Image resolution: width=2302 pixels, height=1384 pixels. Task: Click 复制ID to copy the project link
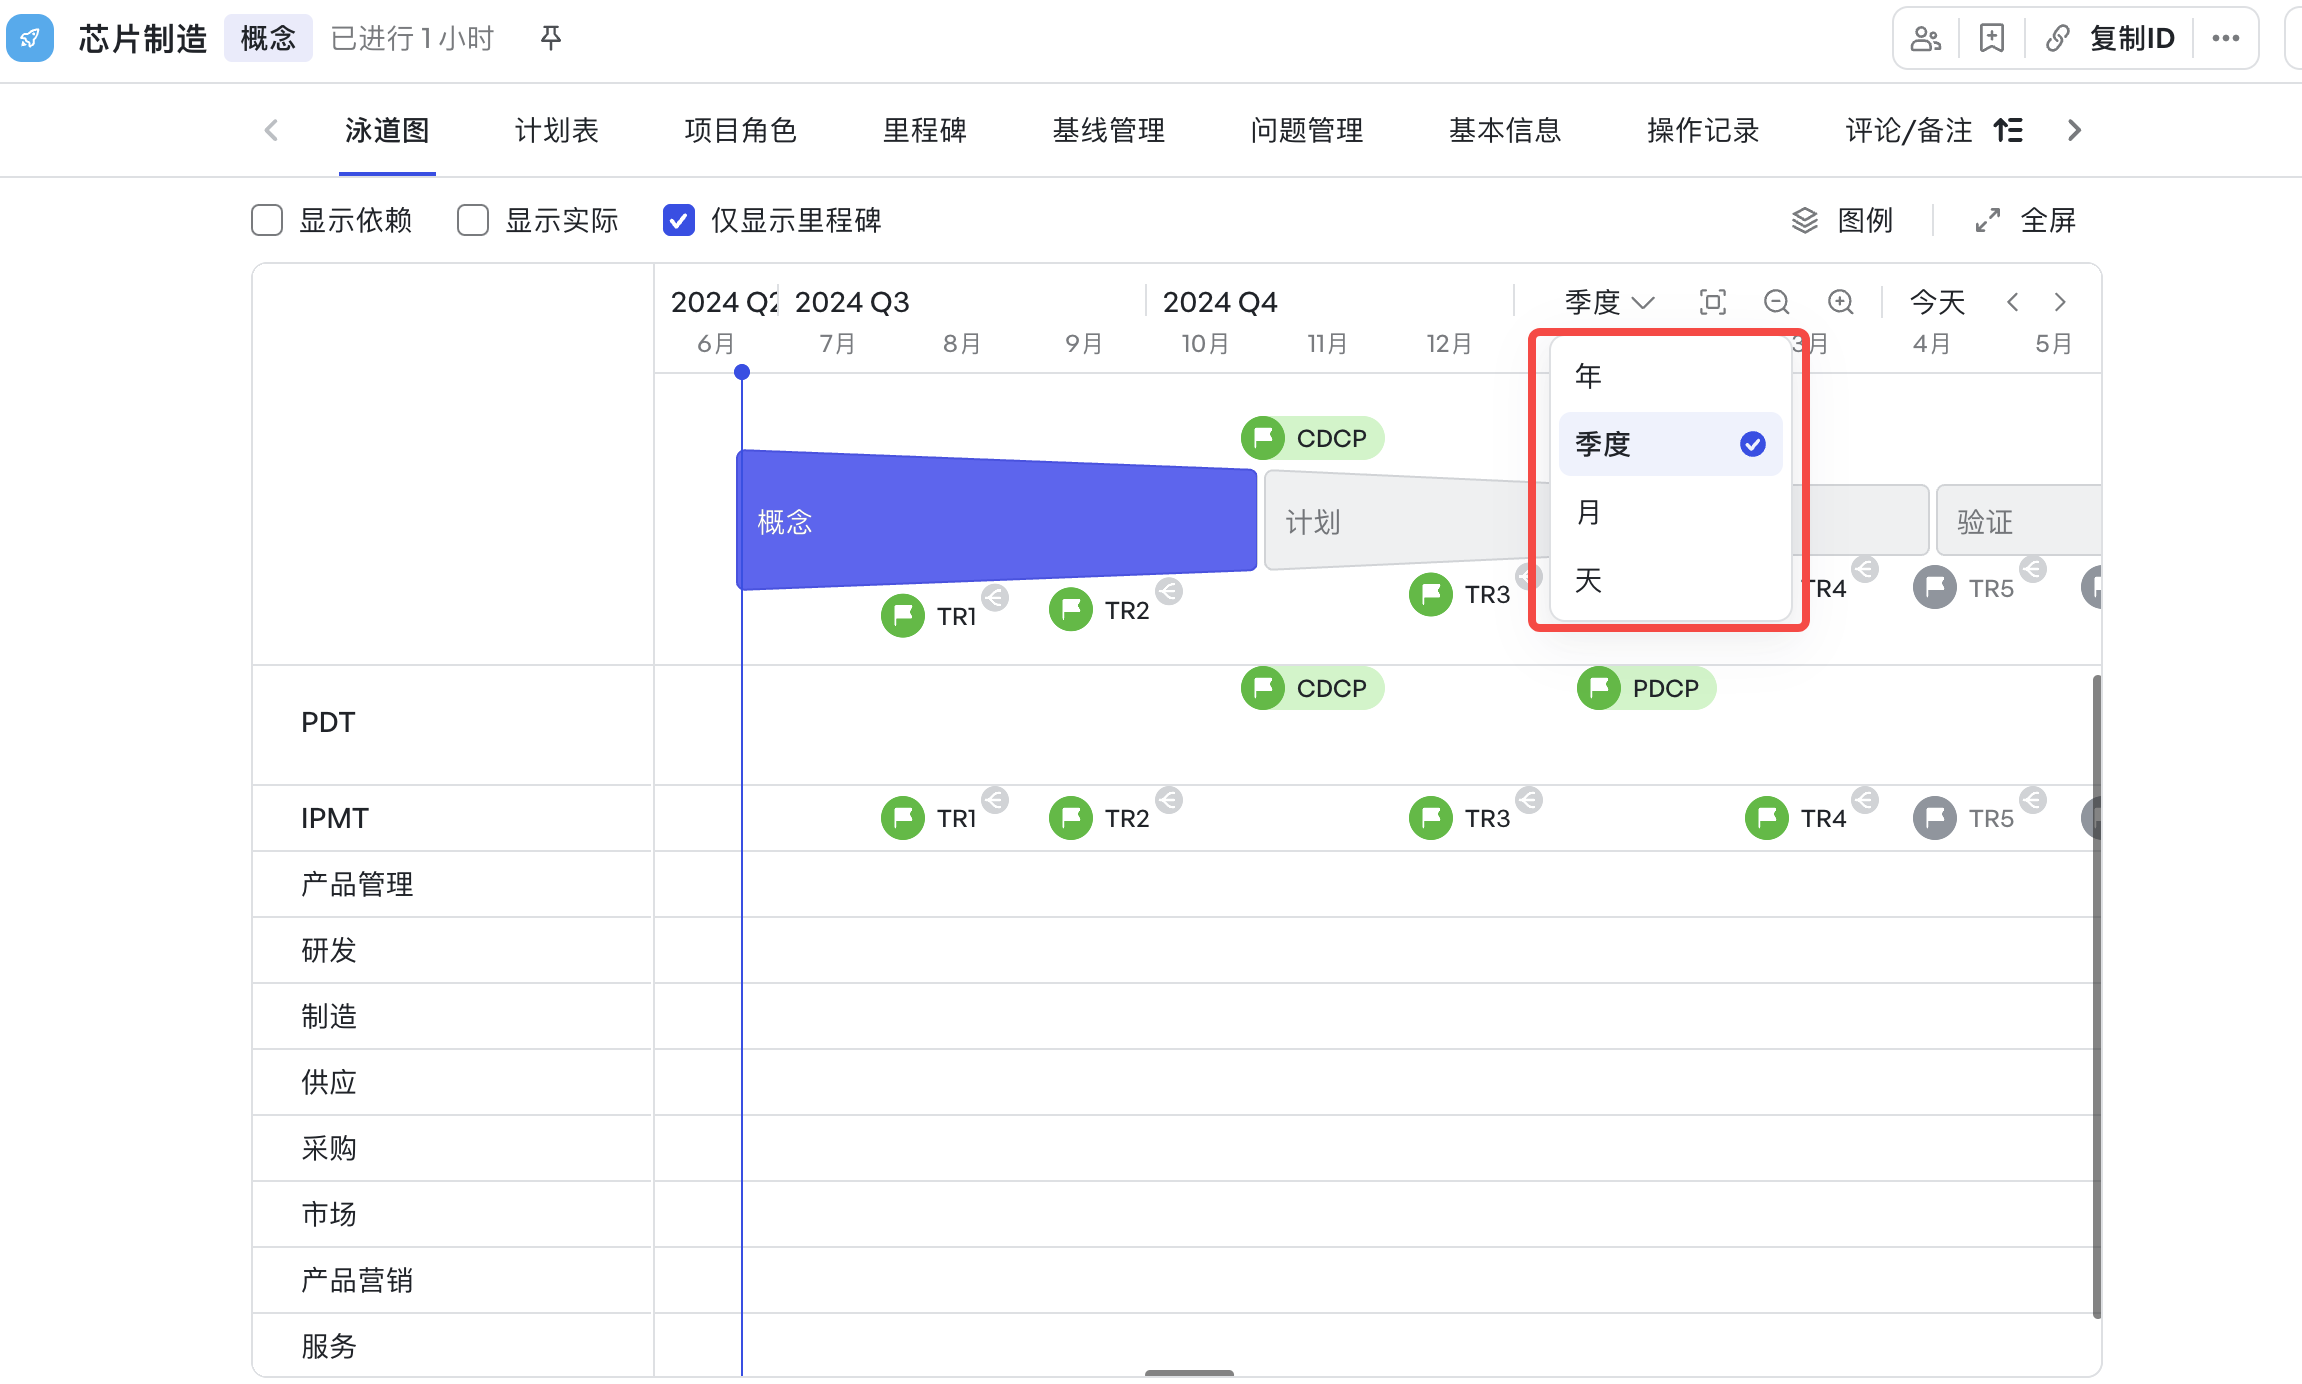point(2110,38)
